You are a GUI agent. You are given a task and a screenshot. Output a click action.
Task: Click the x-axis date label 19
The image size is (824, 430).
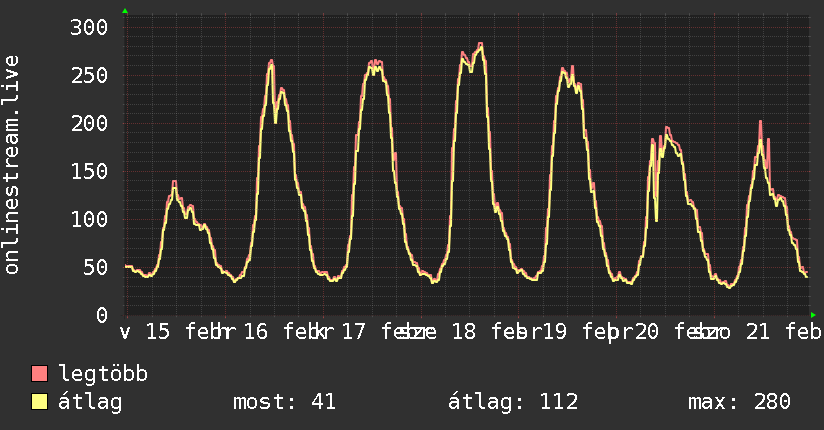[x=555, y=332]
